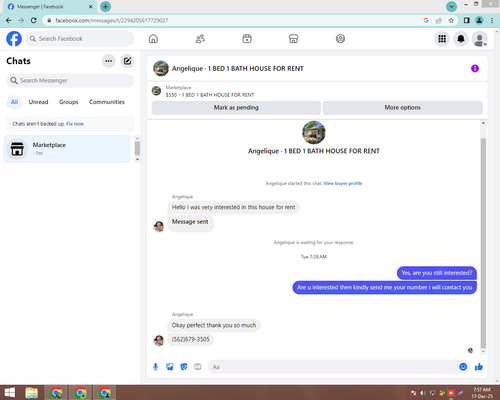
Task: Click the Search Facebook box
Action: (x=80, y=39)
